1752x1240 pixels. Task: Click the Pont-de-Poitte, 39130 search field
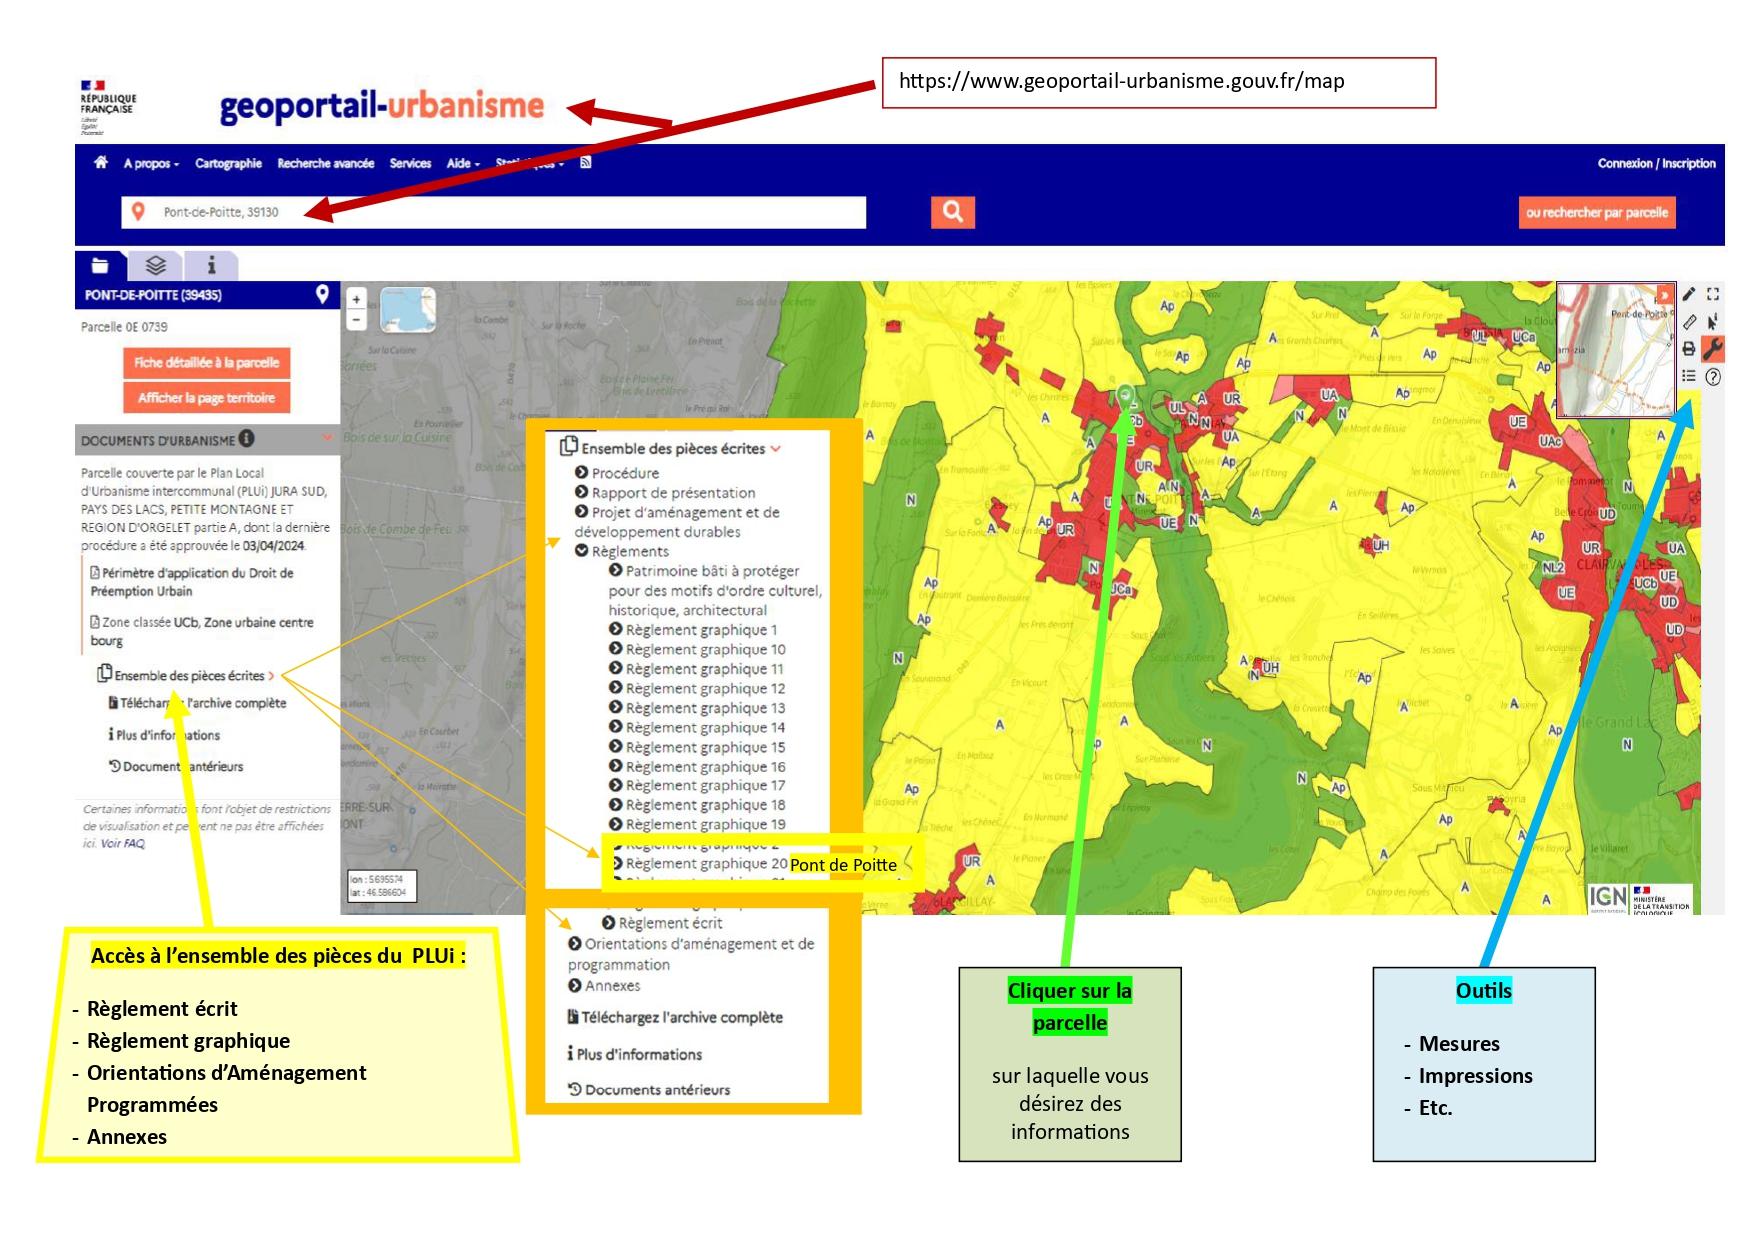tap(494, 212)
